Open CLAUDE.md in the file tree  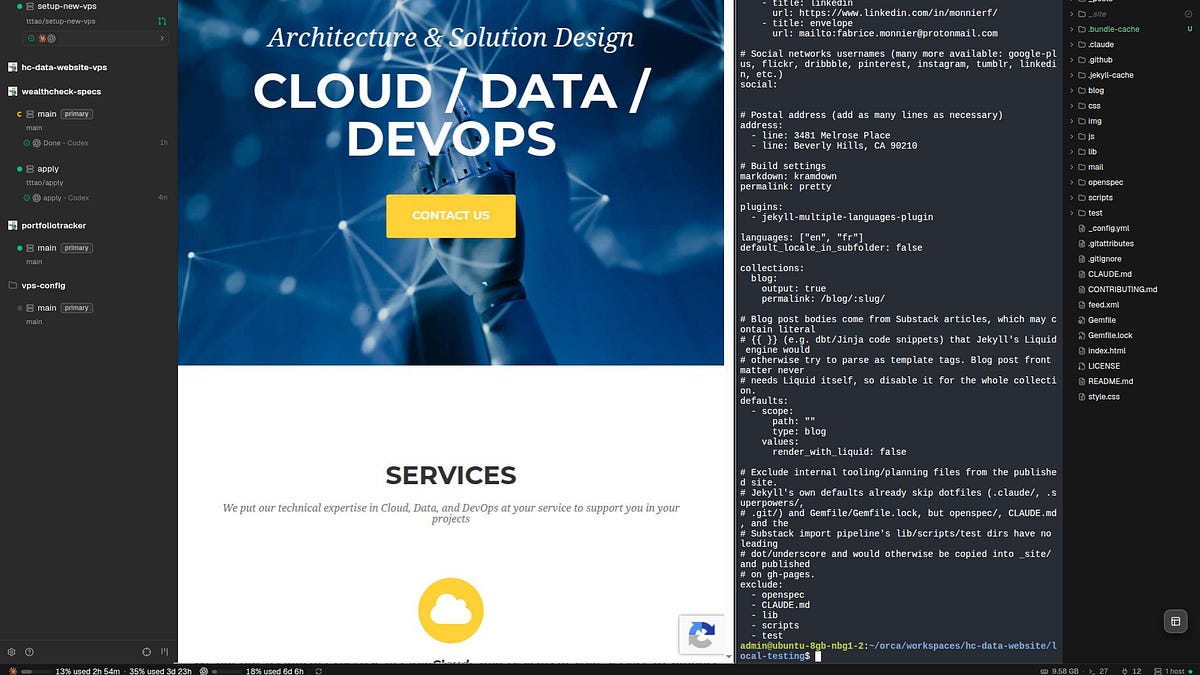pos(1110,274)
